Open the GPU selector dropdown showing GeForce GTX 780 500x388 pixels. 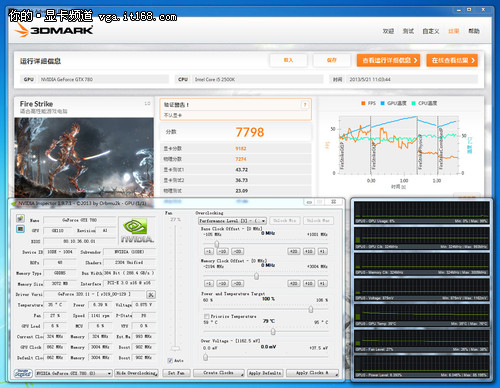(73, 373)
